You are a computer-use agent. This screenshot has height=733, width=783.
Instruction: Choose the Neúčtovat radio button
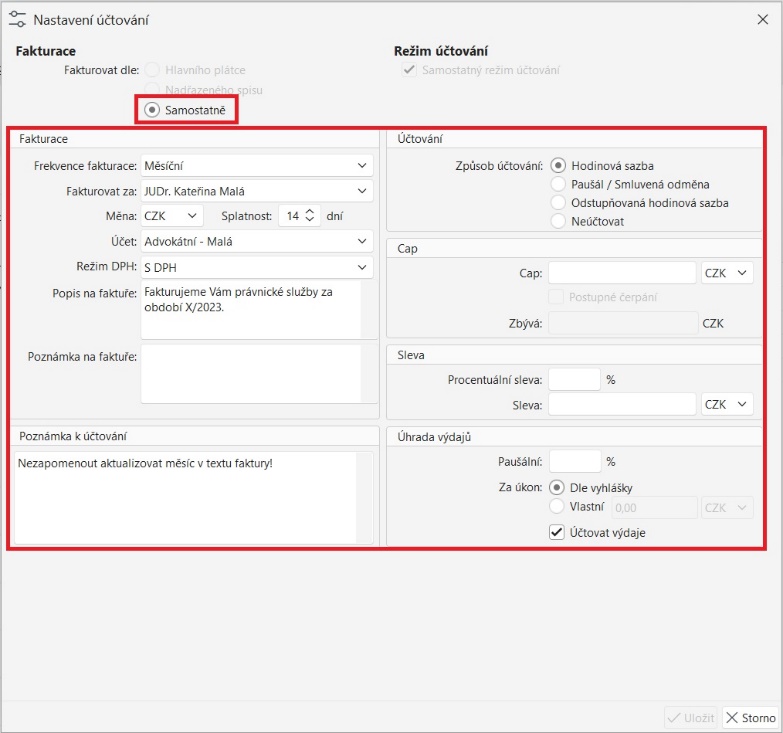click(x=558, y=221)
